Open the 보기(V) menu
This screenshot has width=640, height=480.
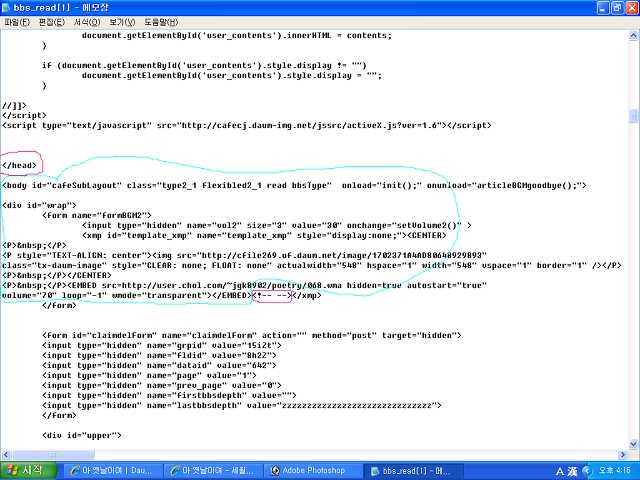click(122, 22)
